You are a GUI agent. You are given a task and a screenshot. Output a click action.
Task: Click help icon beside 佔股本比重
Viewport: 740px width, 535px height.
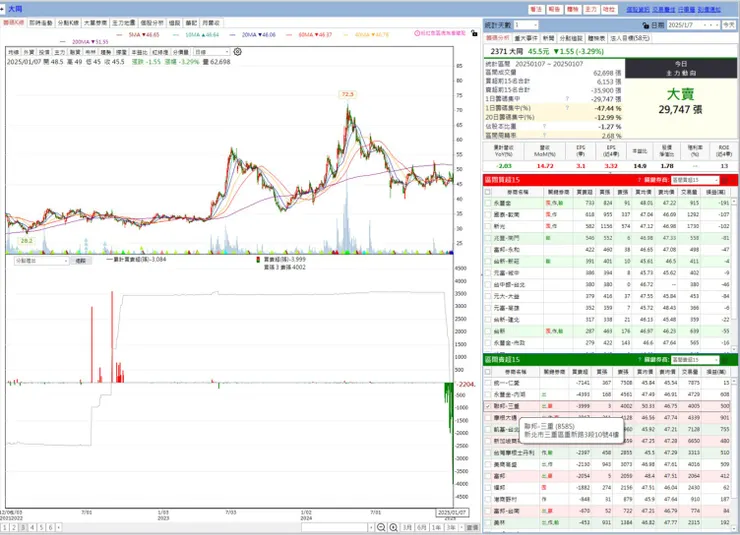[544, 126]
